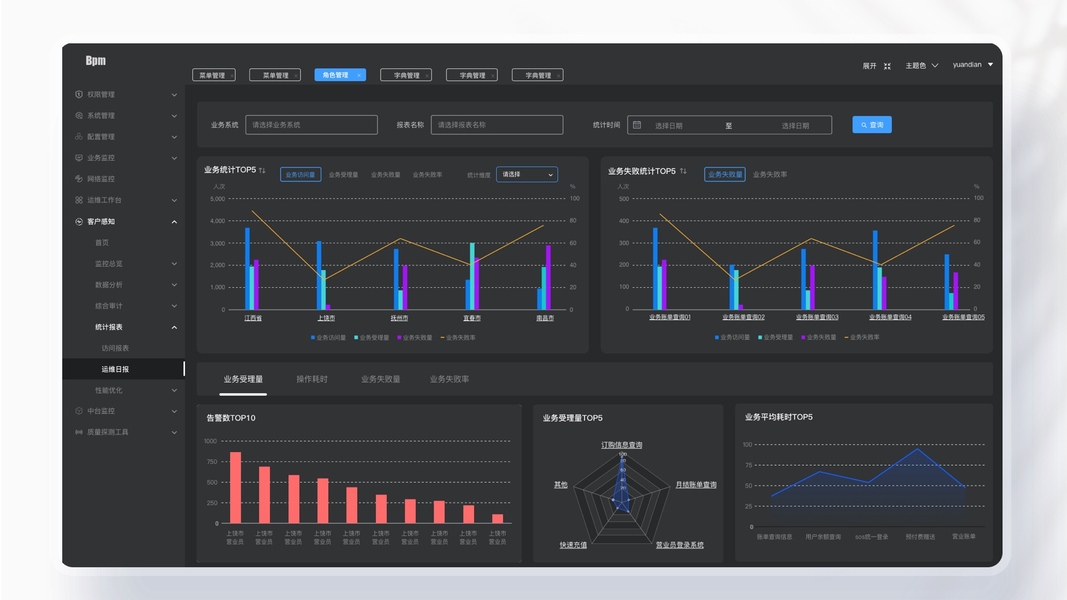Click the end 选择日期 date field

(795, 126)
